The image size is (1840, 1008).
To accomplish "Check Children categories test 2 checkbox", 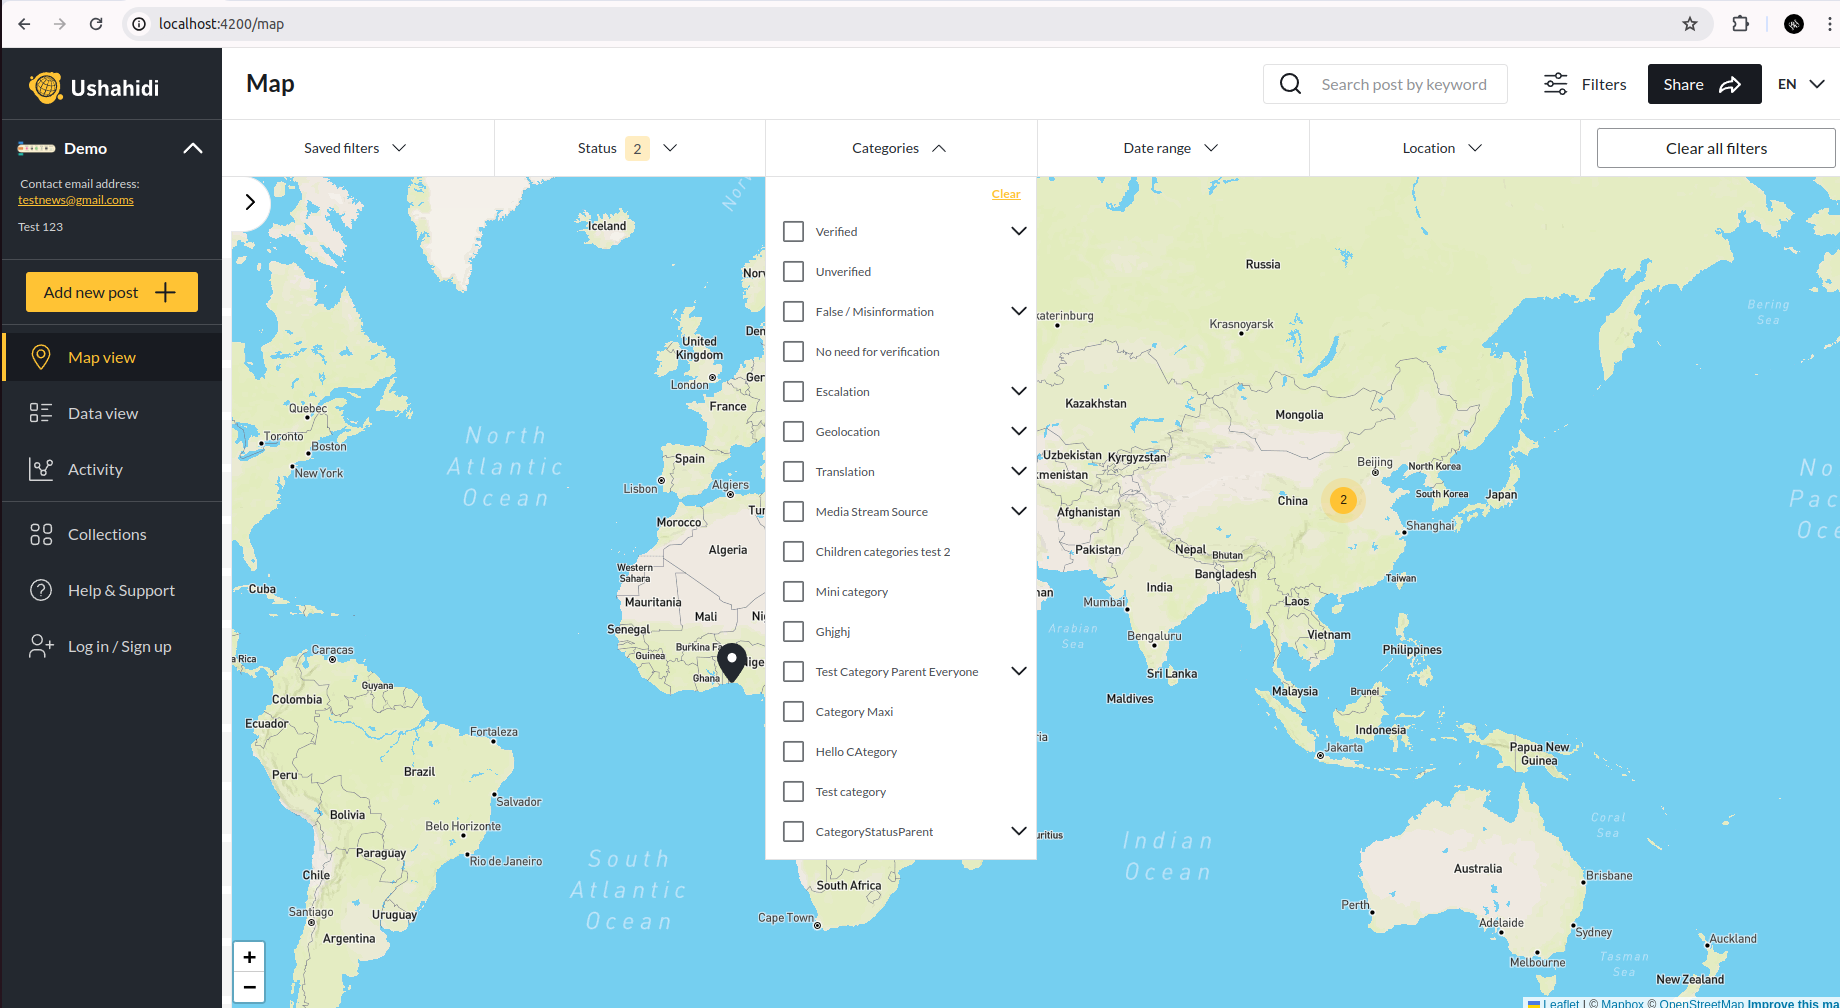I will [794, 551].
